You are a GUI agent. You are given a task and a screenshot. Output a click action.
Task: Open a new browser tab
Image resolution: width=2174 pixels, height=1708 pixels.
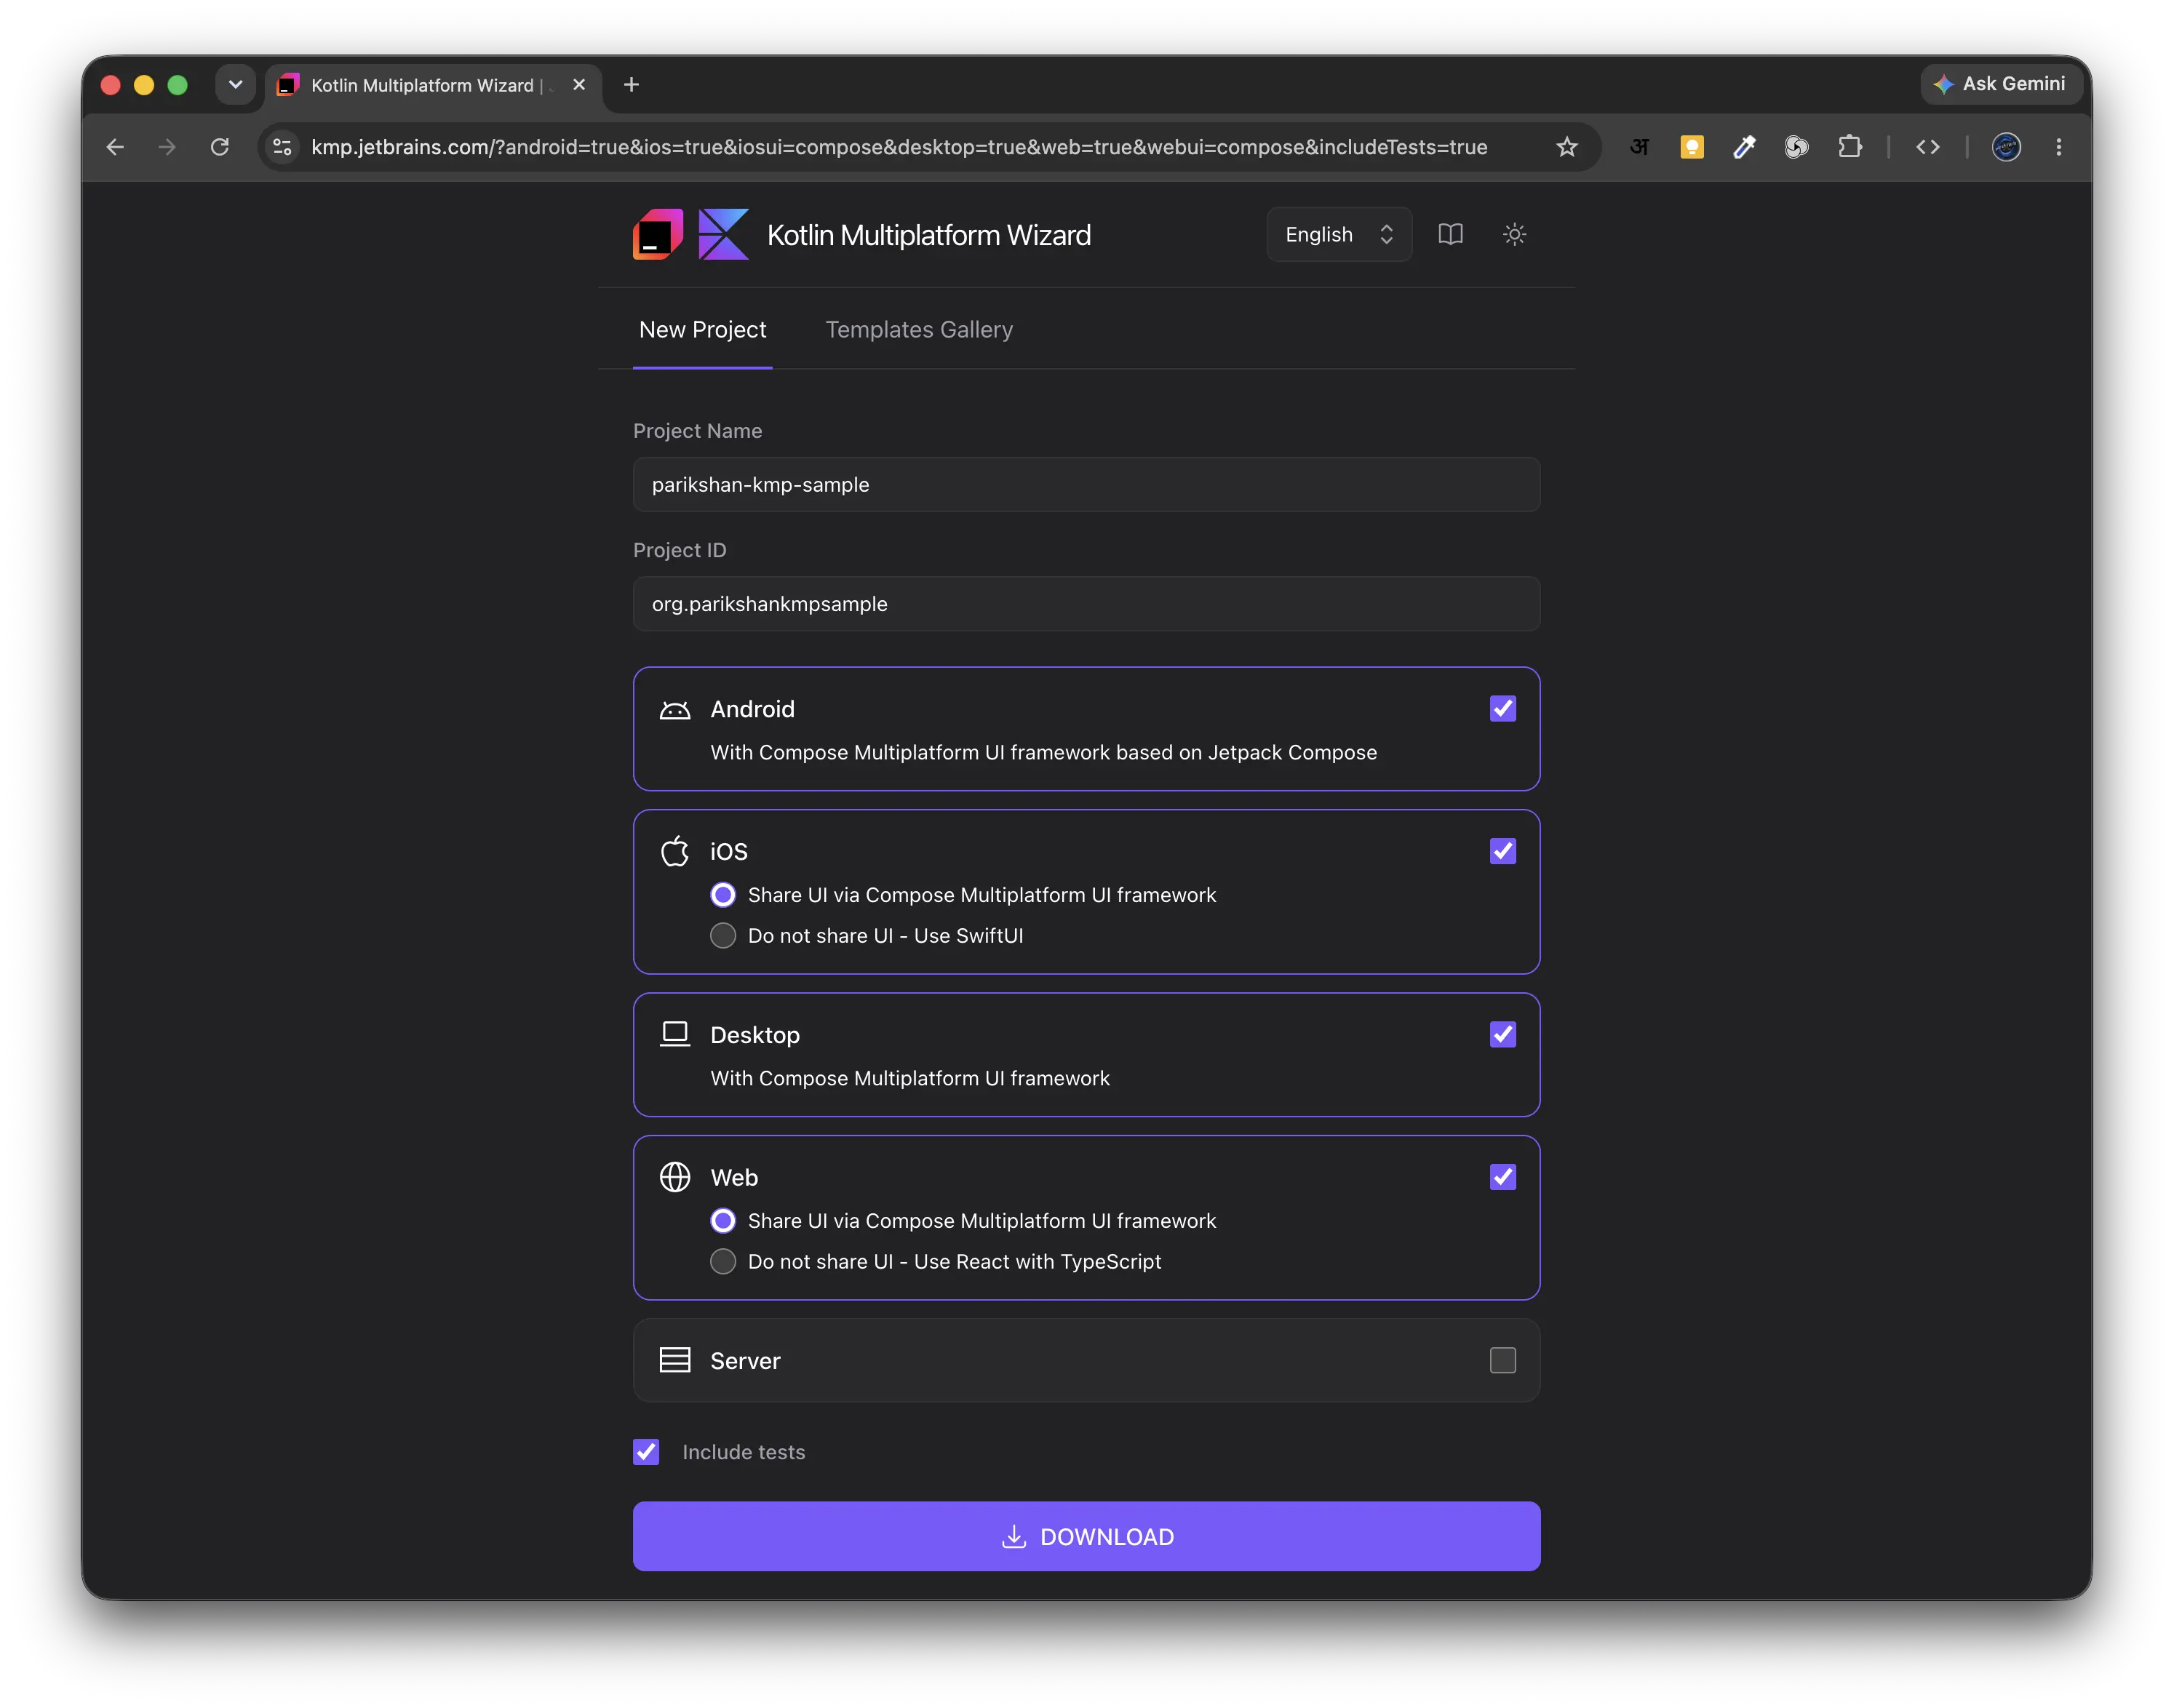(631, 85)
